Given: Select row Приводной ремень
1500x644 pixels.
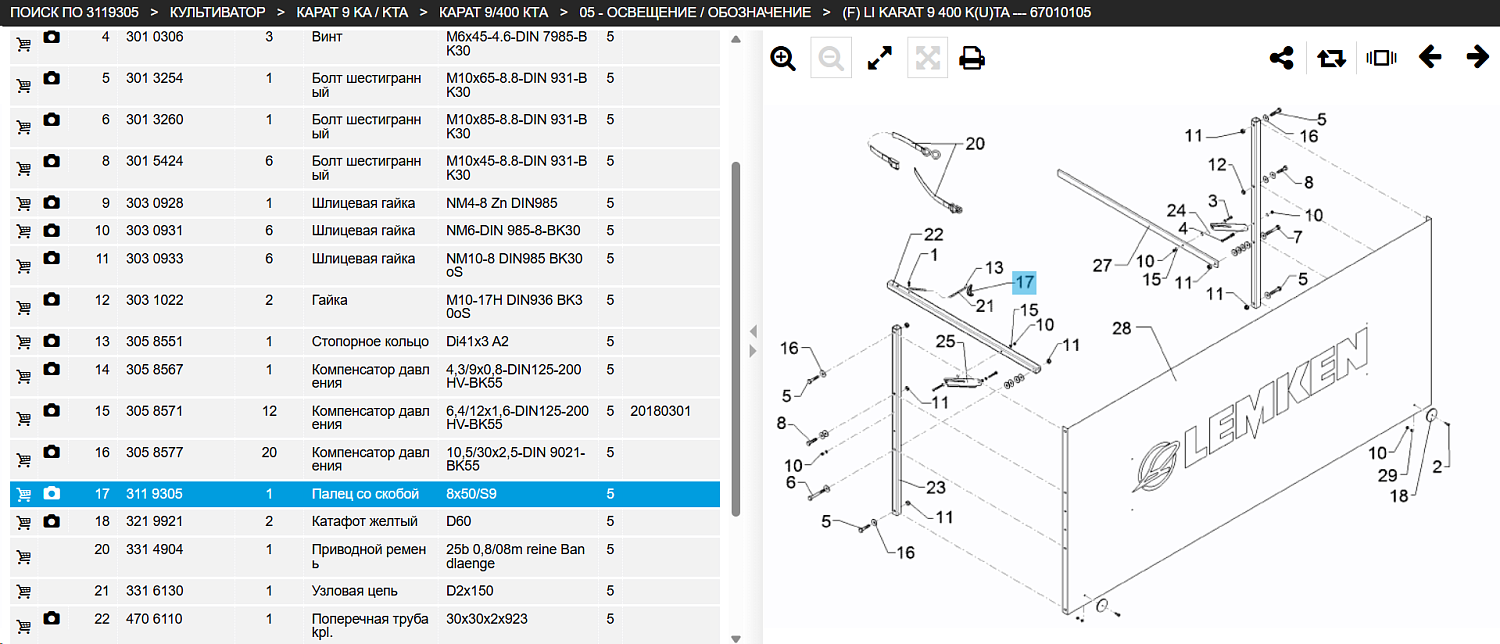Looking at the screenshot, I should tap(365, 557).
